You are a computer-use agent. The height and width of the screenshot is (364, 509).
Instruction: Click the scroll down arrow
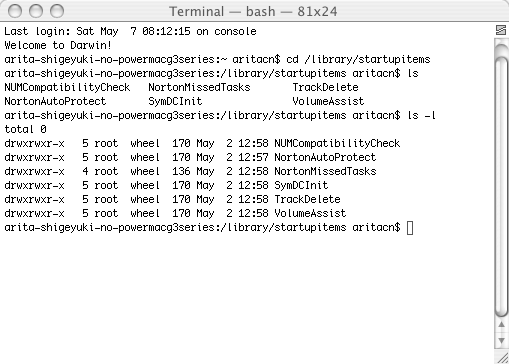(501, 340)
